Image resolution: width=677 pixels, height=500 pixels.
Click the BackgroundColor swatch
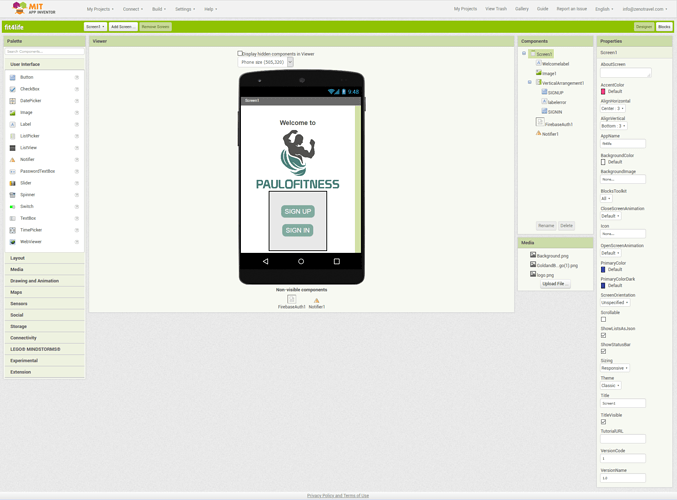click(x=603, y=162)
